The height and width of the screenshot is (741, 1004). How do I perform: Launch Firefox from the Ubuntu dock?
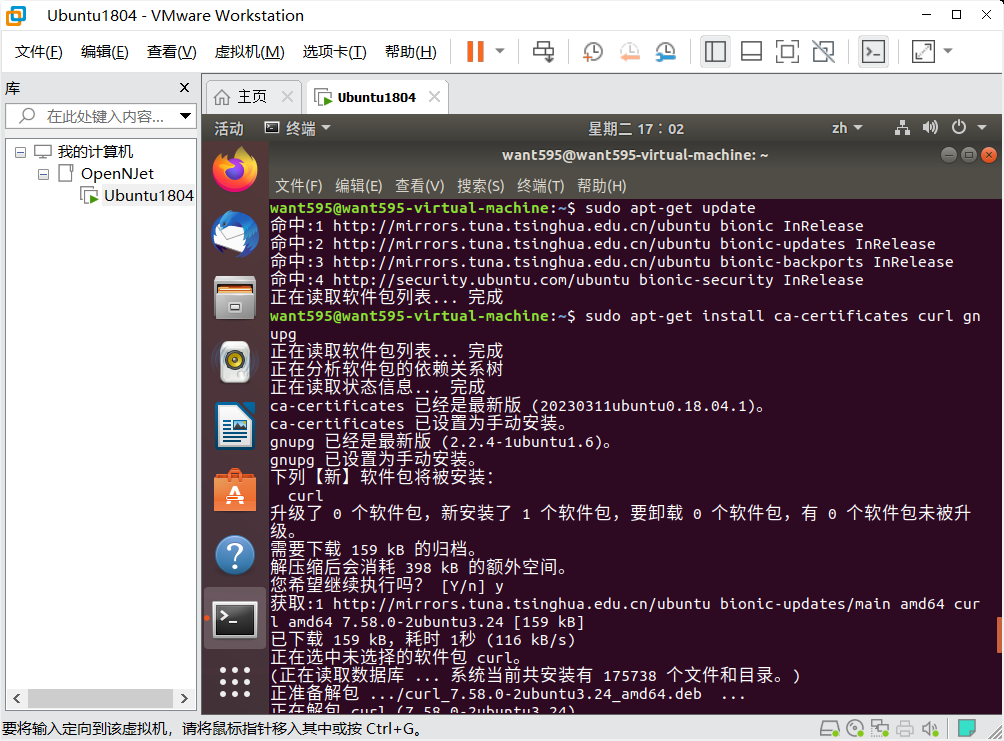(235, 170)
